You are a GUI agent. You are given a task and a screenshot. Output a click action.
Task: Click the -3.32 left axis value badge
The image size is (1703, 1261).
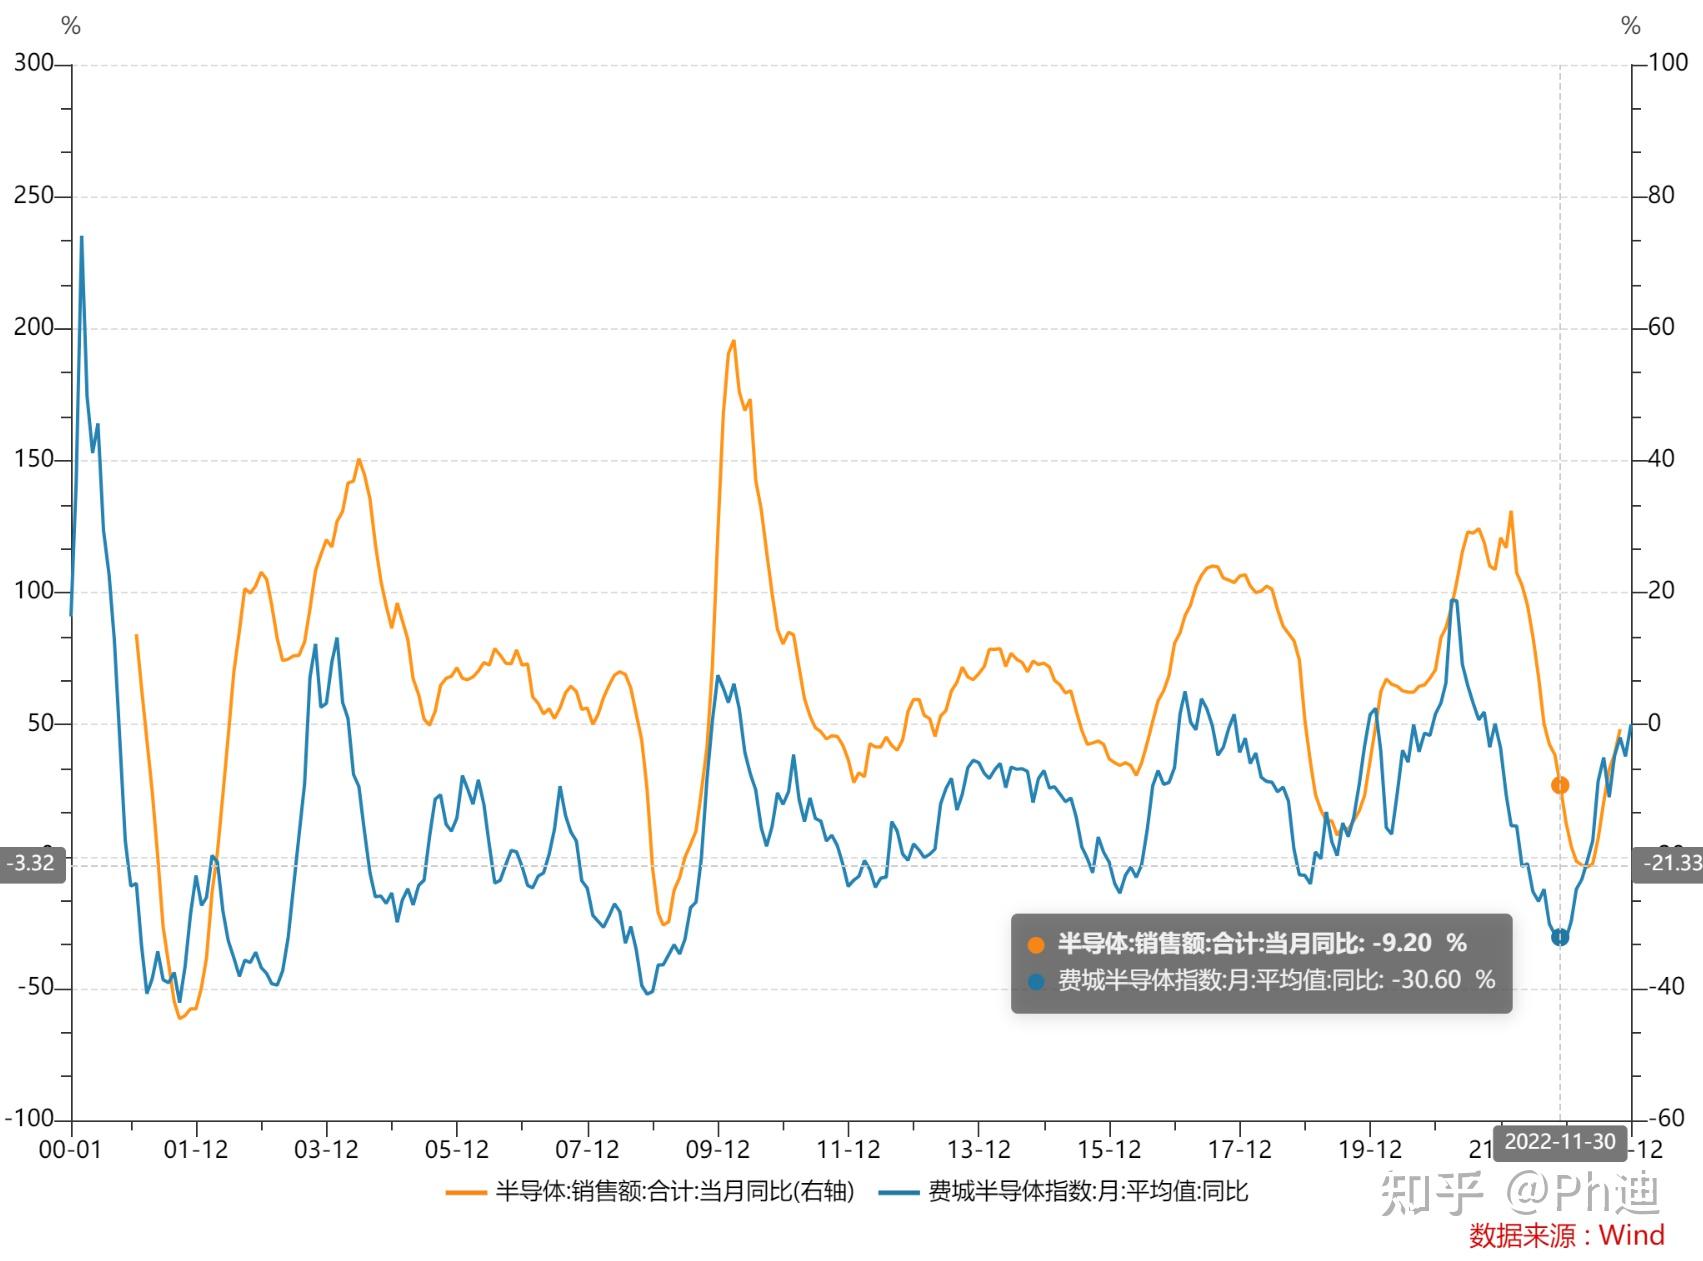click(32, 863)
